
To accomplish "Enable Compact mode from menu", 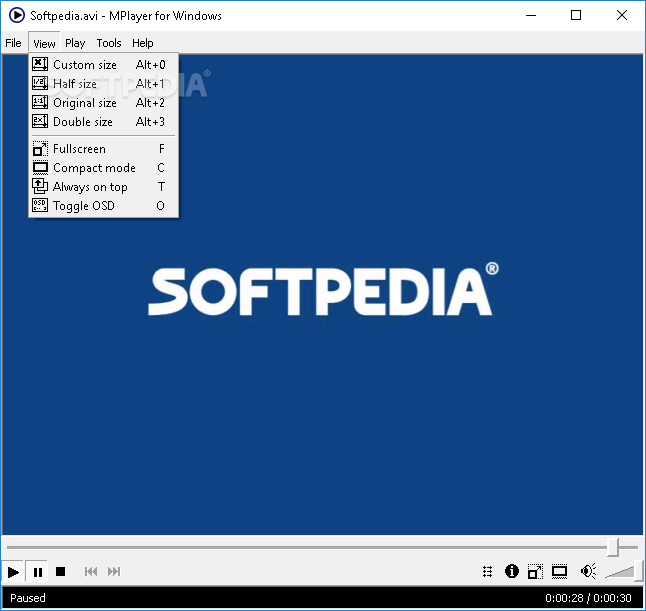I will (x=103, y=168).
